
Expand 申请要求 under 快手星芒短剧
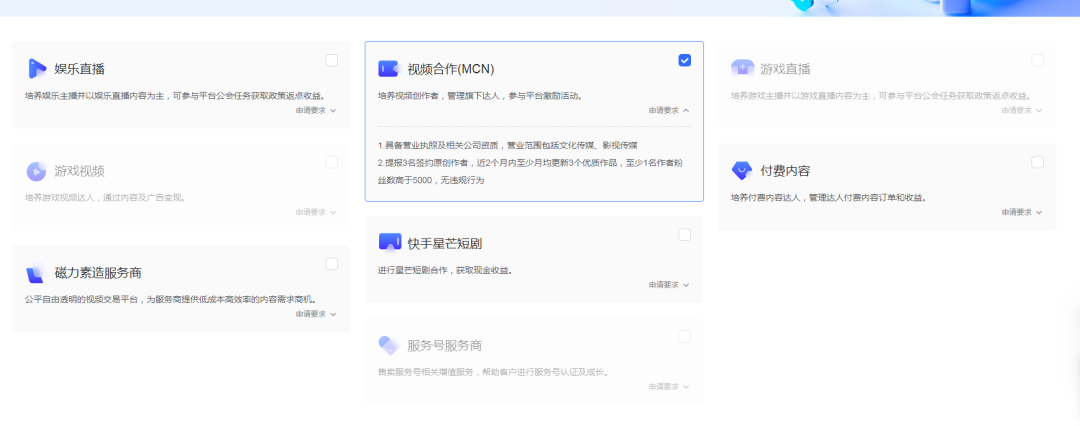click(669, 285)
